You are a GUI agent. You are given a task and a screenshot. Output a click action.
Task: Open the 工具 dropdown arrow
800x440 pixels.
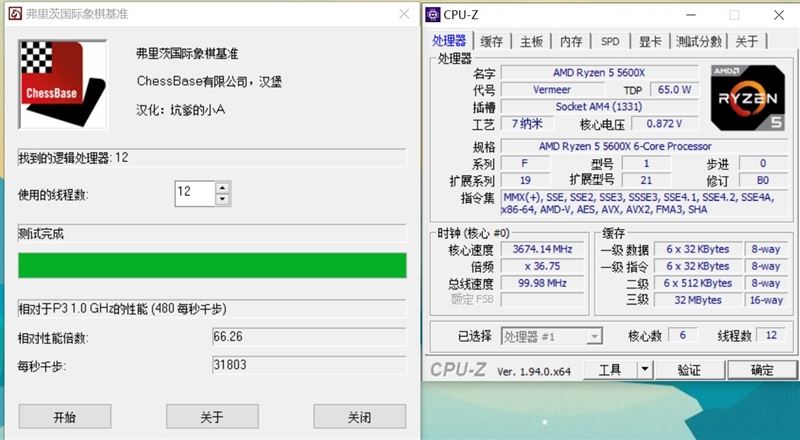(x=645, y=370)
